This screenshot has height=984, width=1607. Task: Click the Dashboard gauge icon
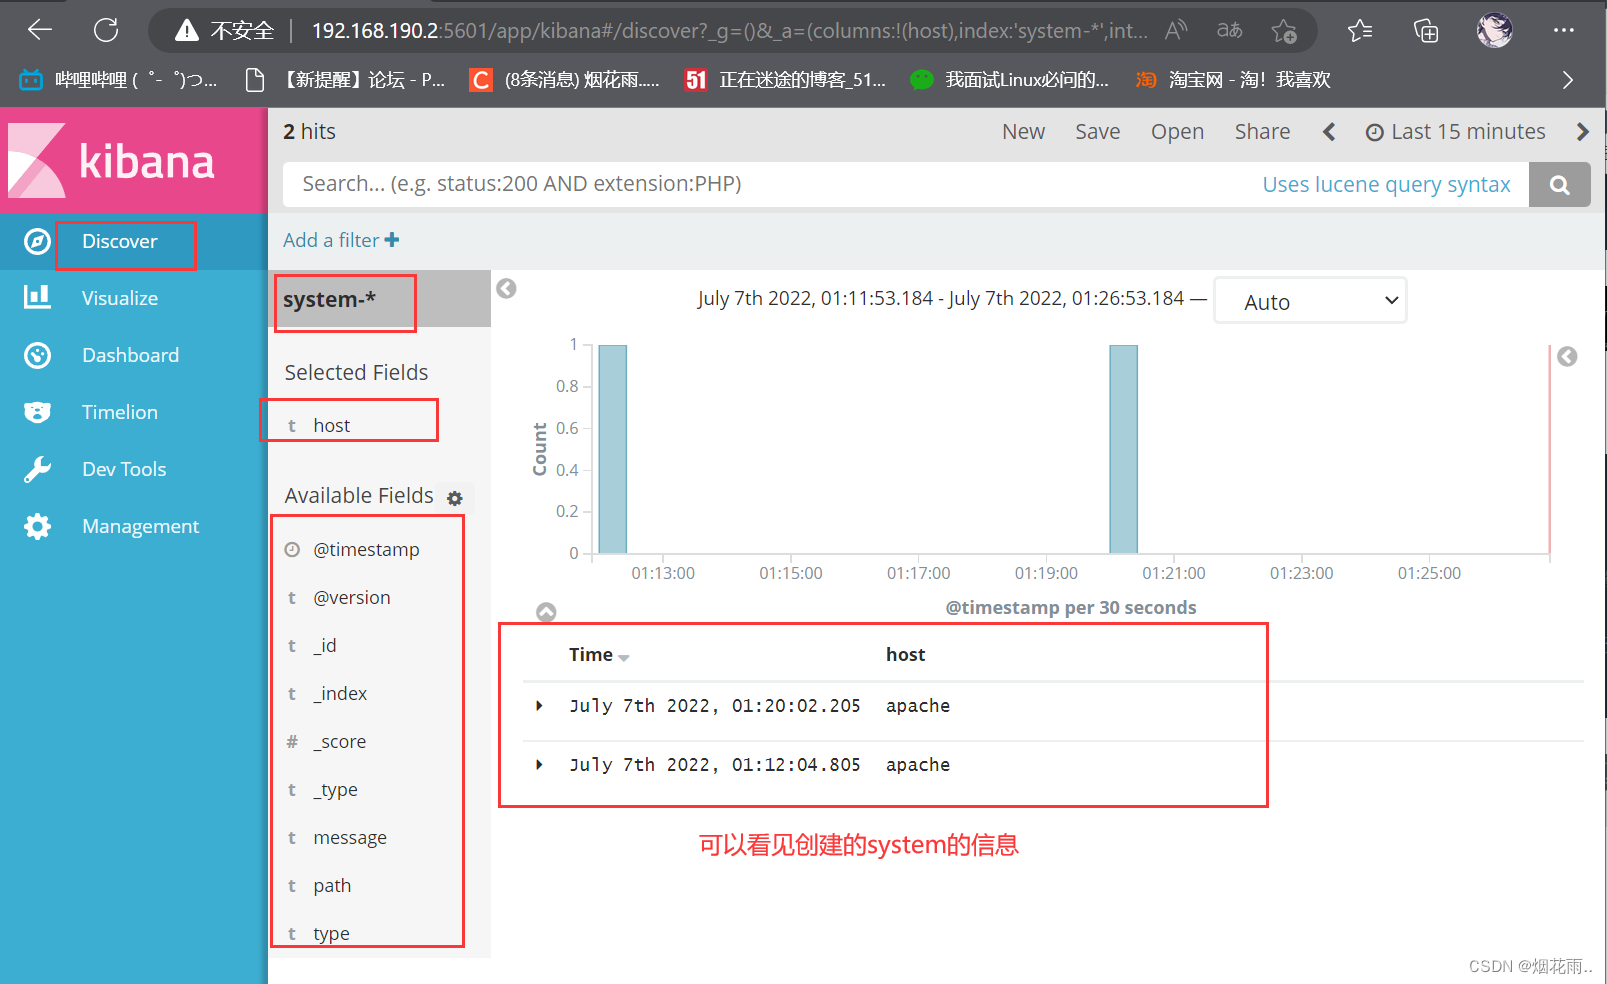pos(37,355)
